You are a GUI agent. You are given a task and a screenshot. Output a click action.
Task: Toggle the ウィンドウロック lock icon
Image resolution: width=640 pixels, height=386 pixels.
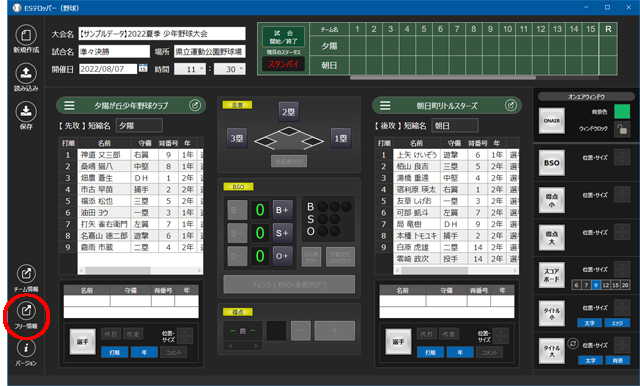622,129
